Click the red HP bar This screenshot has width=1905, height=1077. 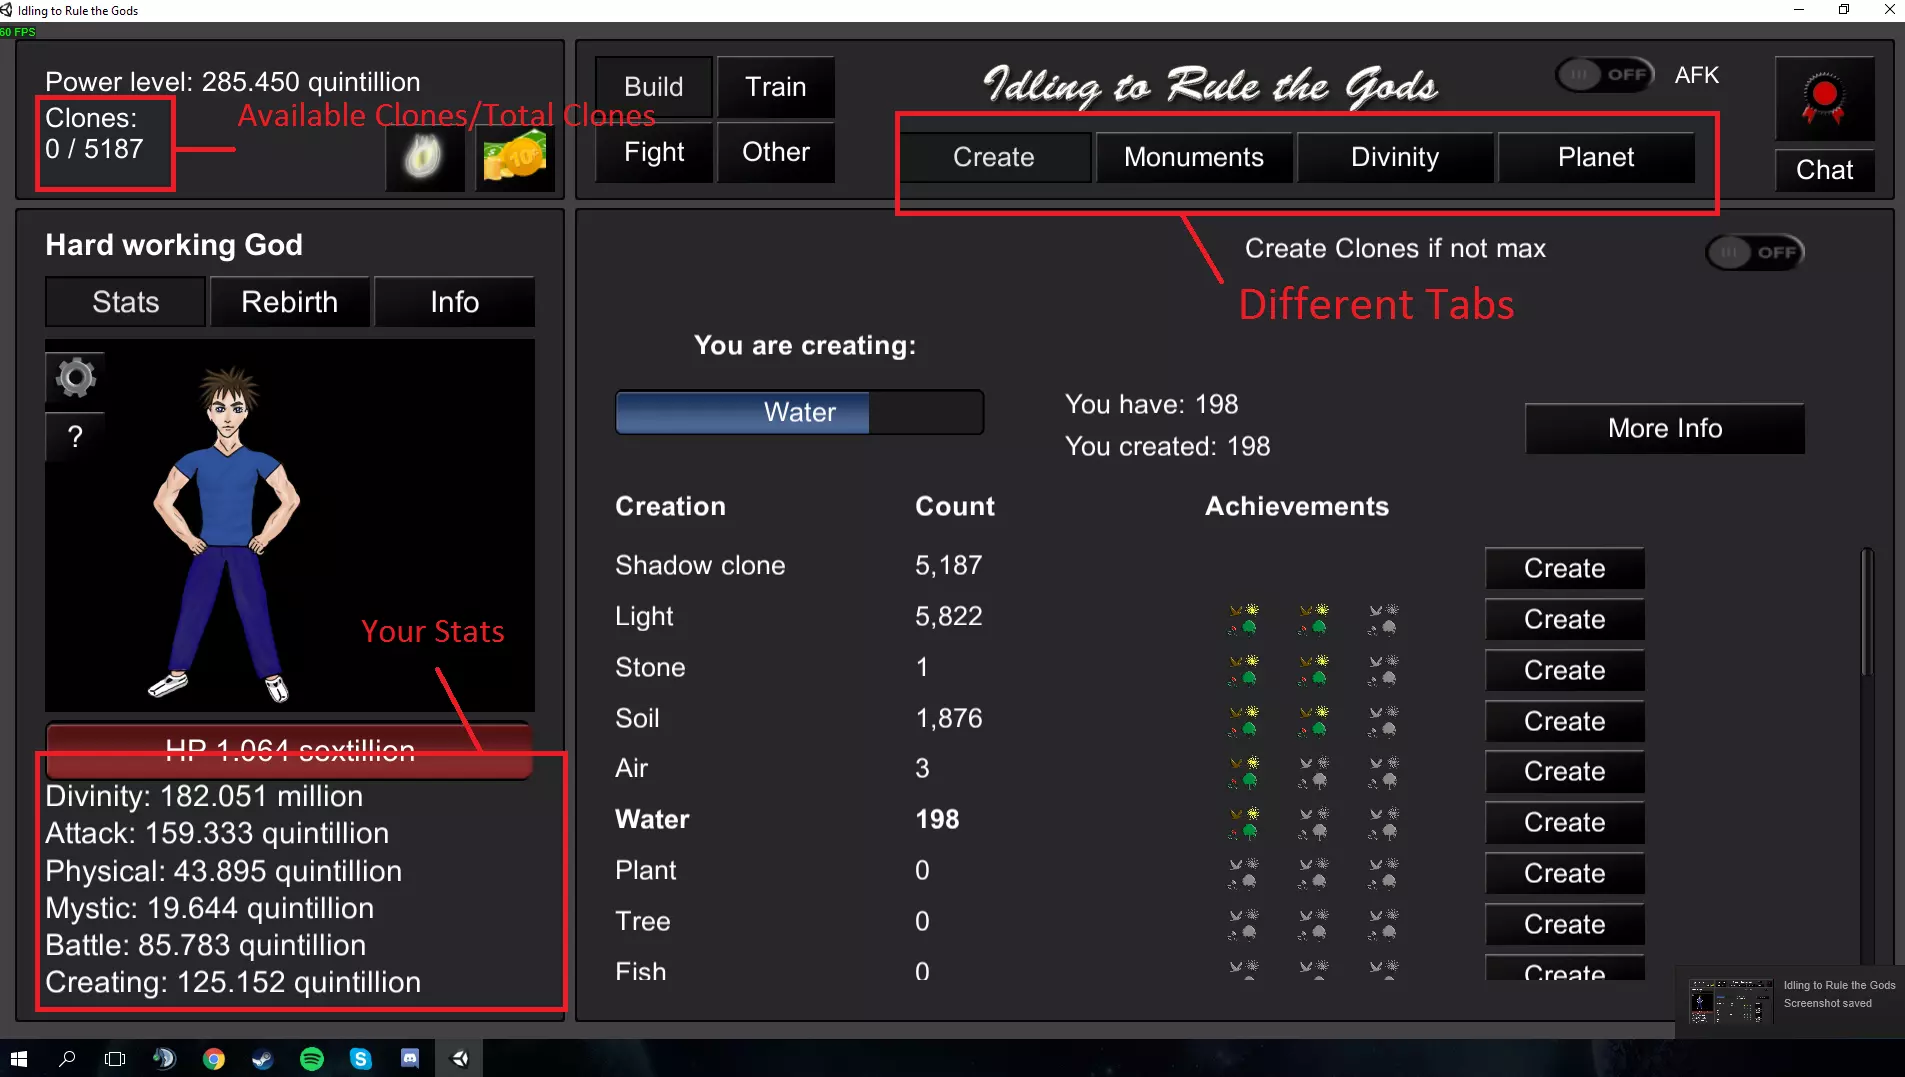coord(289,750)
